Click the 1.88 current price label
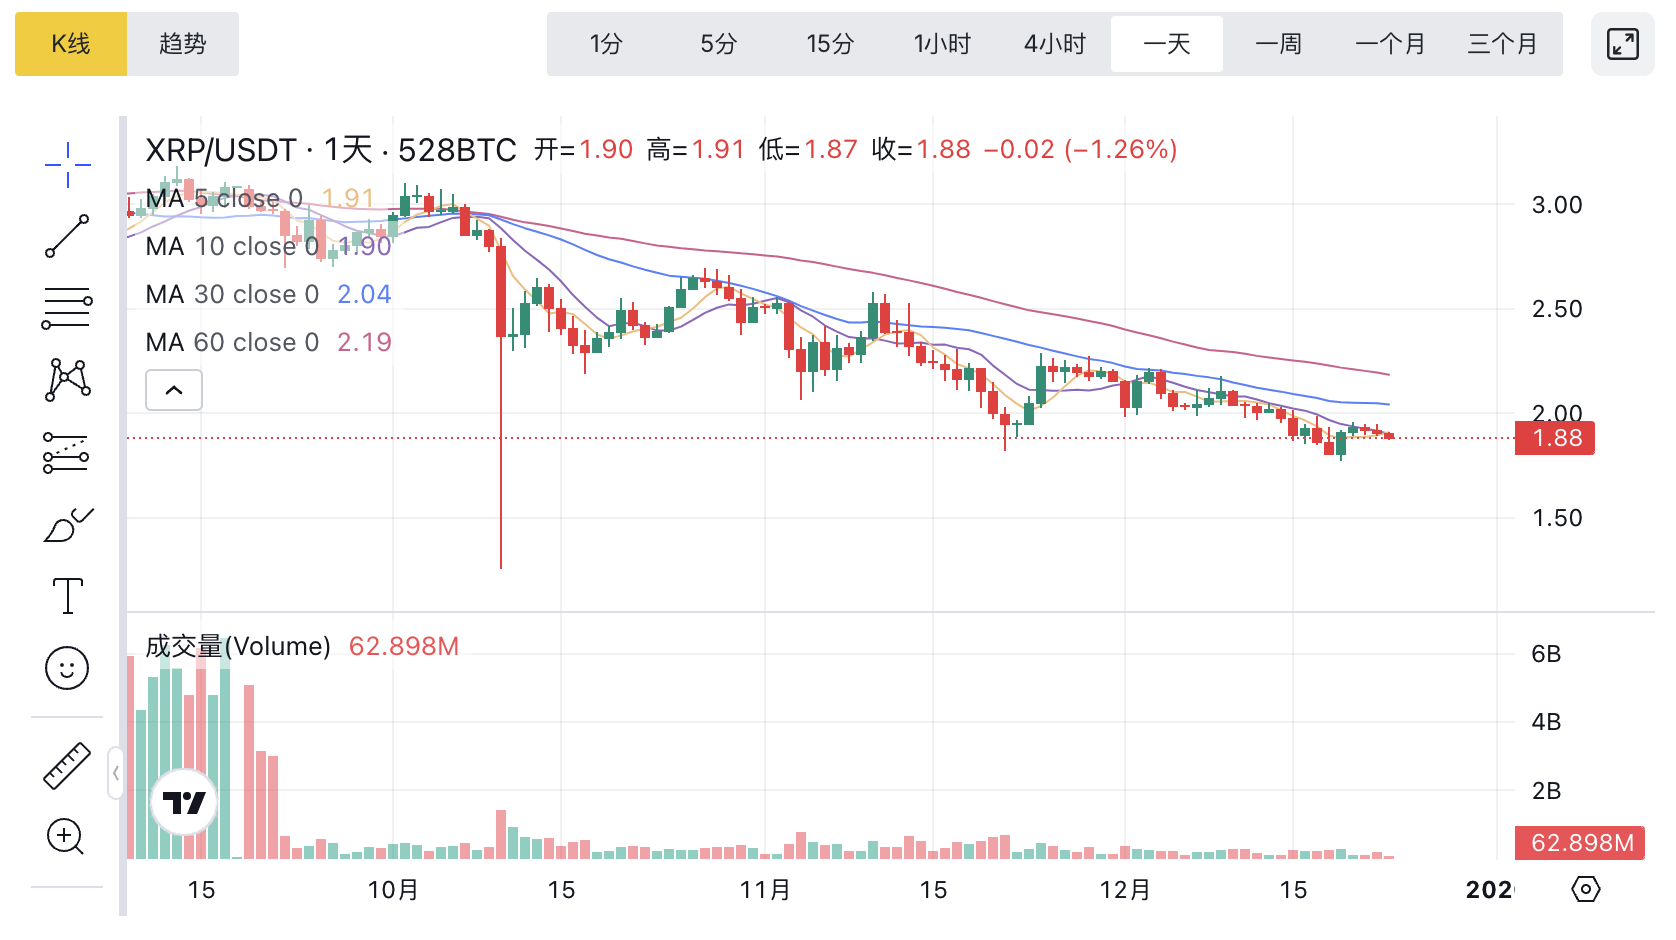Screen dimensions: 1676x940 click(1555, 438)
